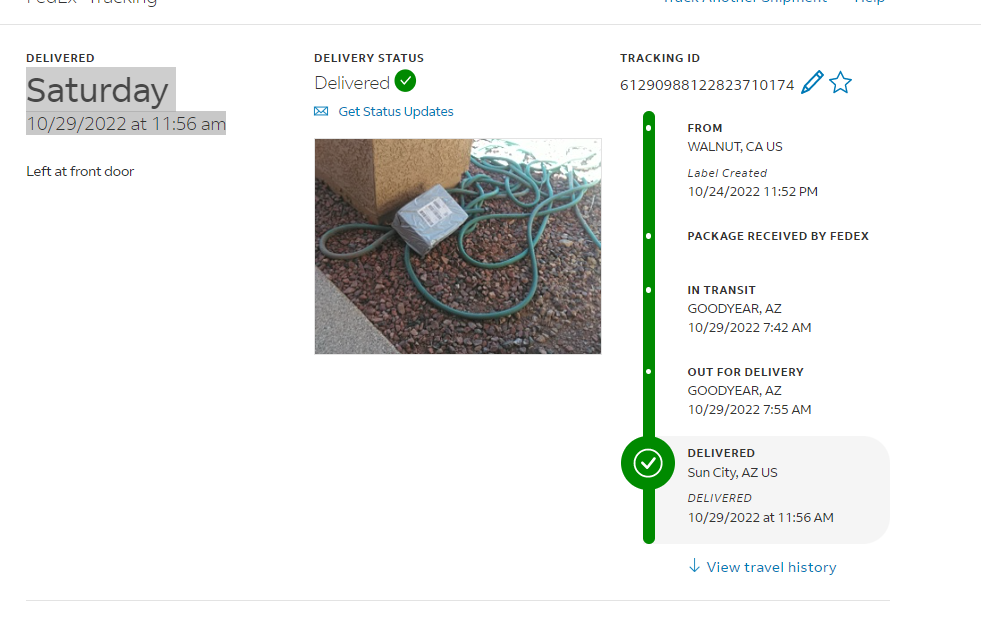Select the From Walnut, CA timeline dot
The height and width of the screenshot is (628, 981).
(x=649, y=128)
